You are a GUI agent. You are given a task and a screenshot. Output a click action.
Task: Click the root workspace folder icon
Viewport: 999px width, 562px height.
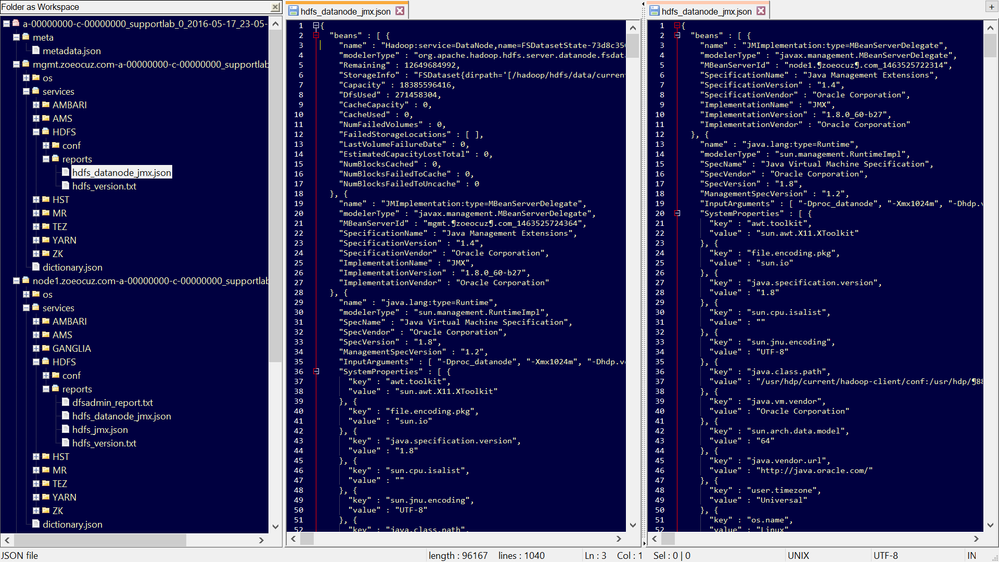click(16, 24)
